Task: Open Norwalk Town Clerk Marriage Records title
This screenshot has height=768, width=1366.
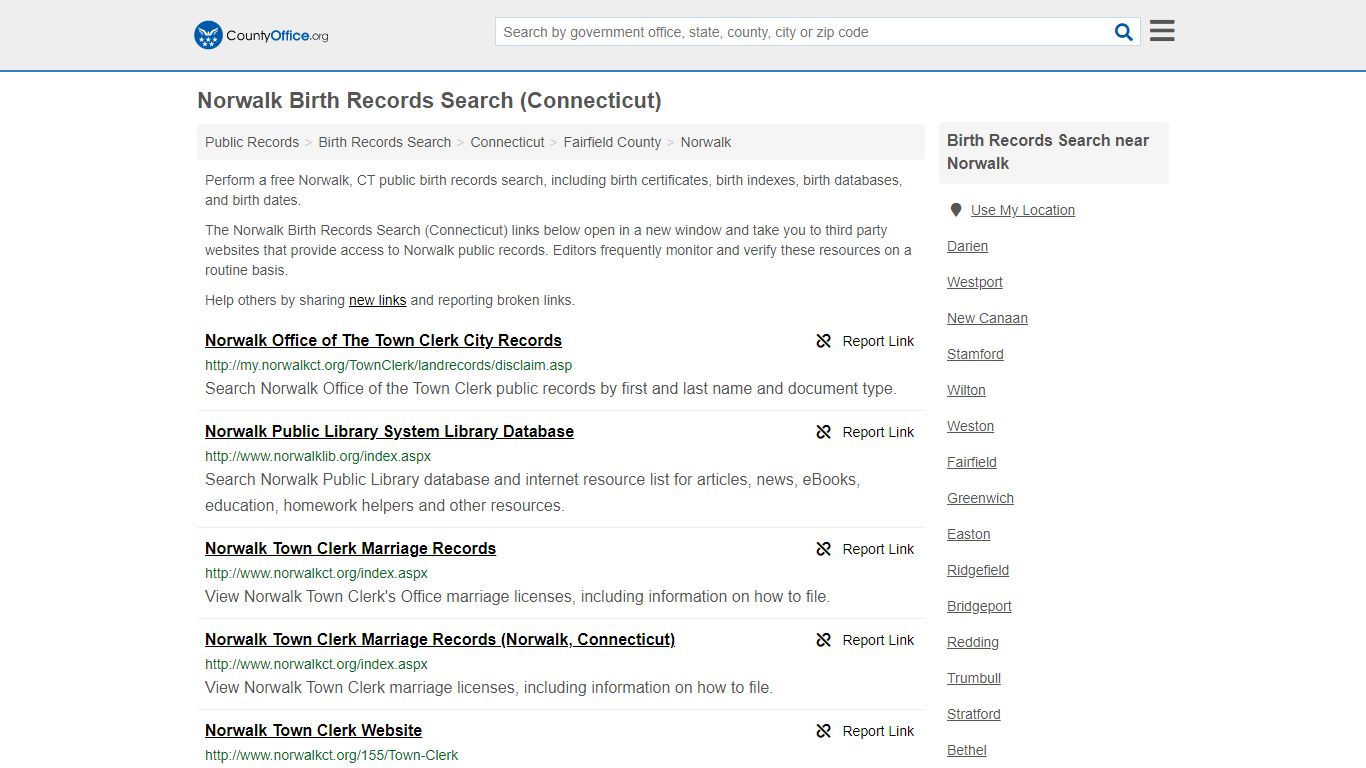Action: 350,548
